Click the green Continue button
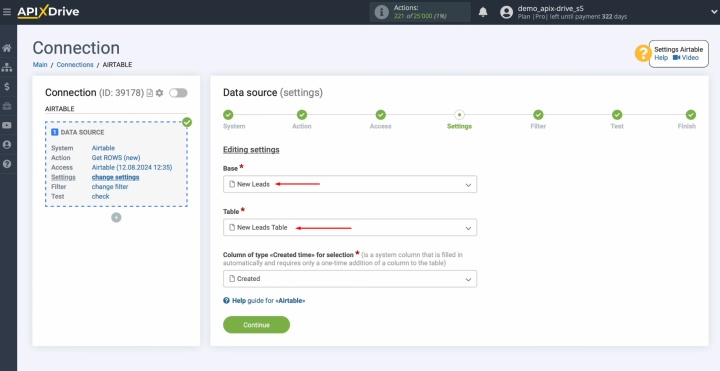This screenshot has width=720, height=371. [x=256, y=325]
